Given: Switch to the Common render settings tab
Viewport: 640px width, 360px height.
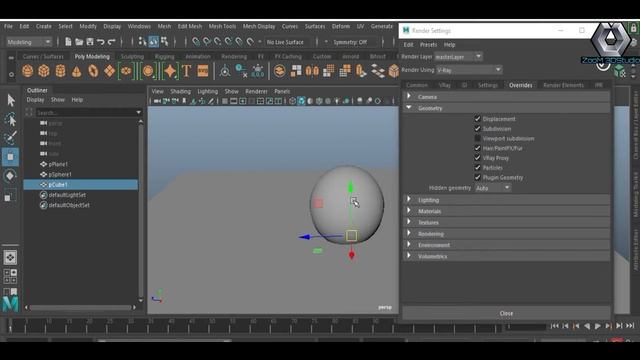Looking at the screenshot, I should (417, 85).
